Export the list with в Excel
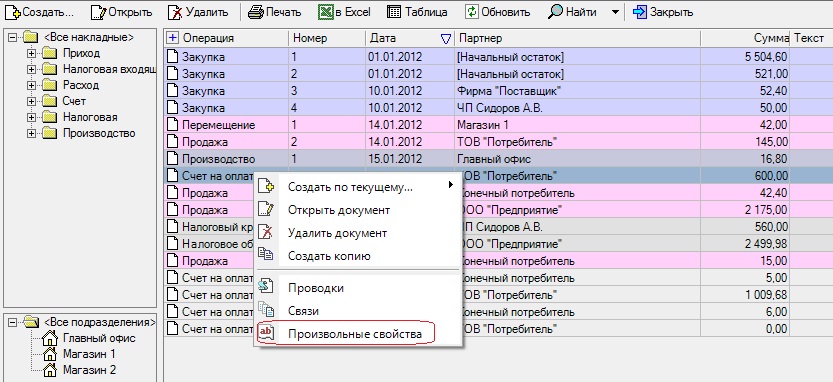833x382 pixels. [344, 12]
